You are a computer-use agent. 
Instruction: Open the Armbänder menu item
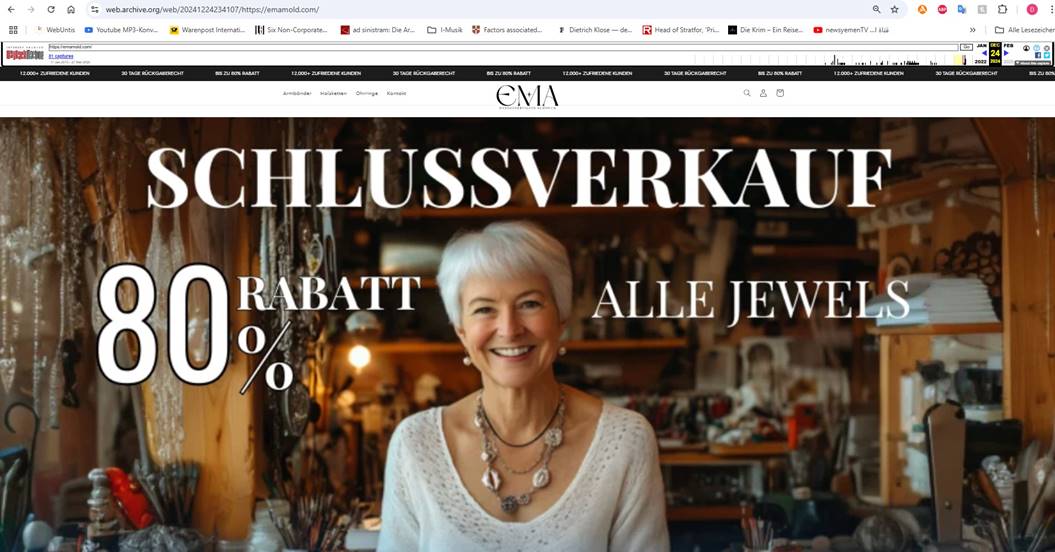pyautogui.click(x=297, y=94)
